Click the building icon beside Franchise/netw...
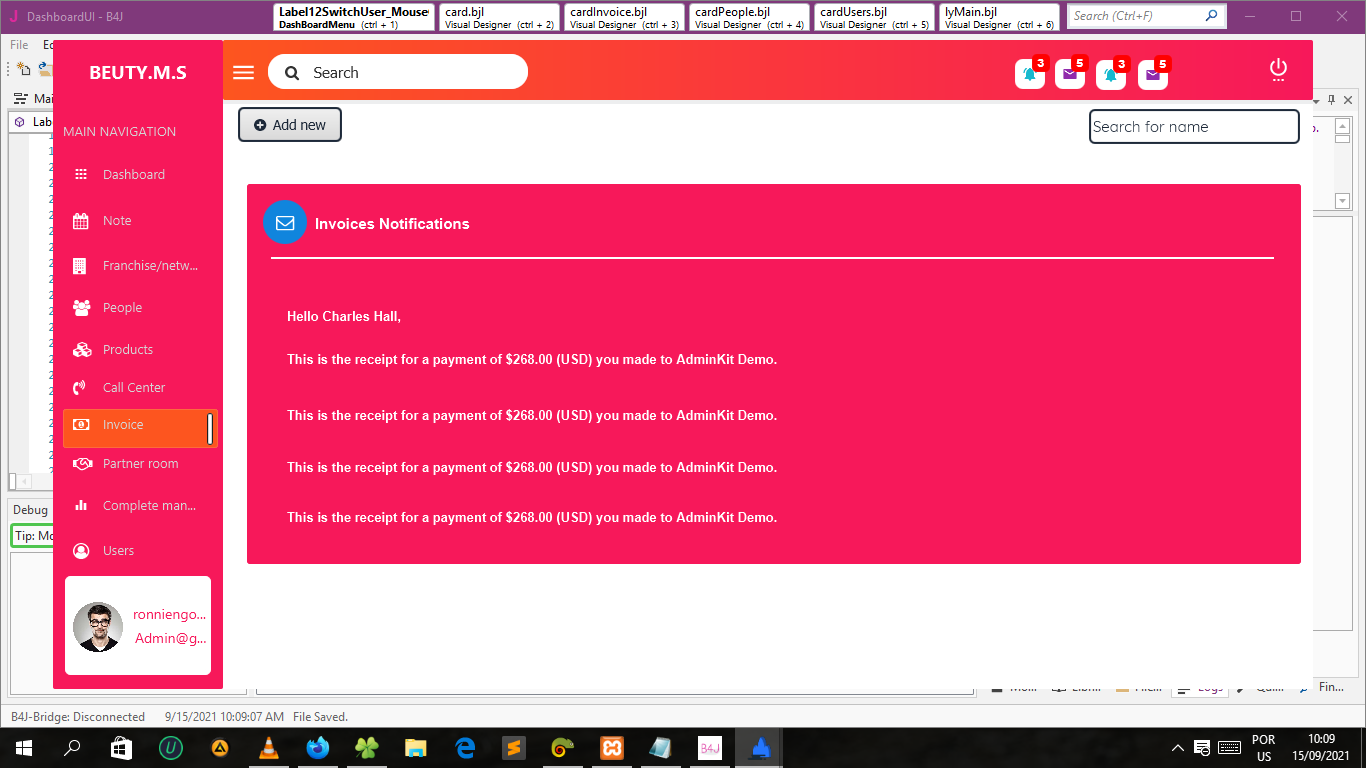The image size is (1366, 768). tap(80, 266)
